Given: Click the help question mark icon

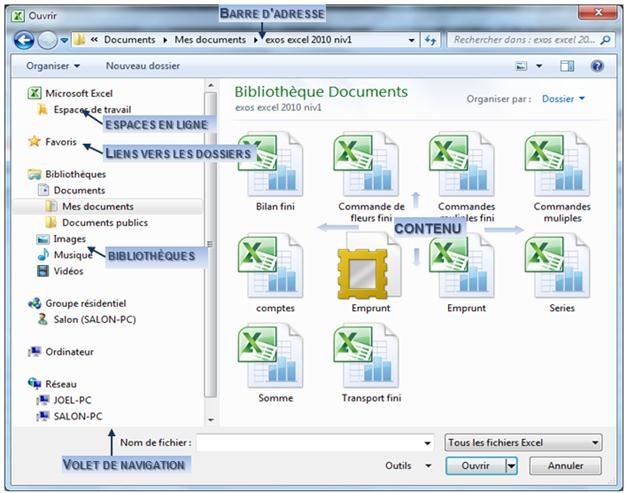Looking at the screenshot, I should pyautogui.click(x=597, y=66).
